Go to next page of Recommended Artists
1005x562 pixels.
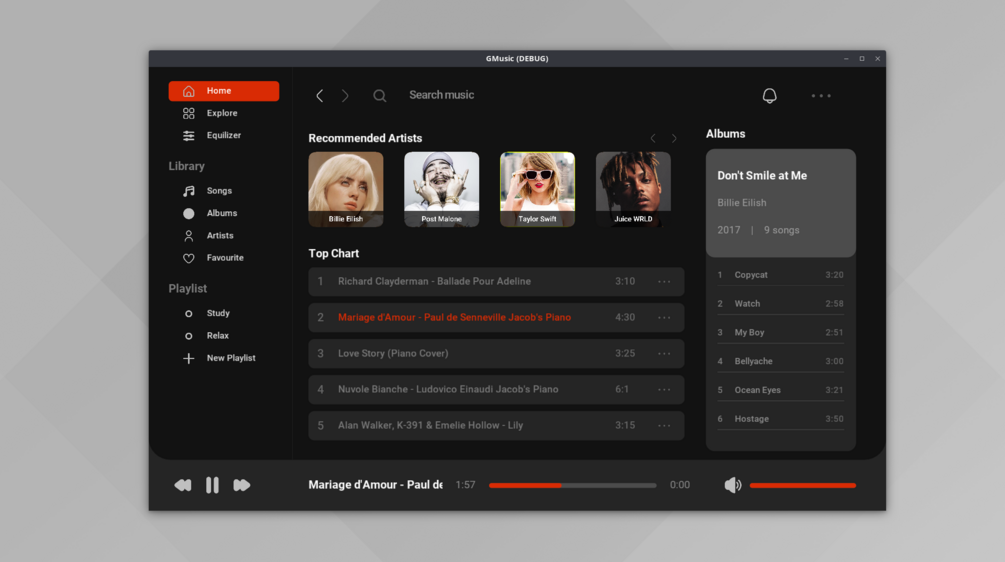pos(674,138)
